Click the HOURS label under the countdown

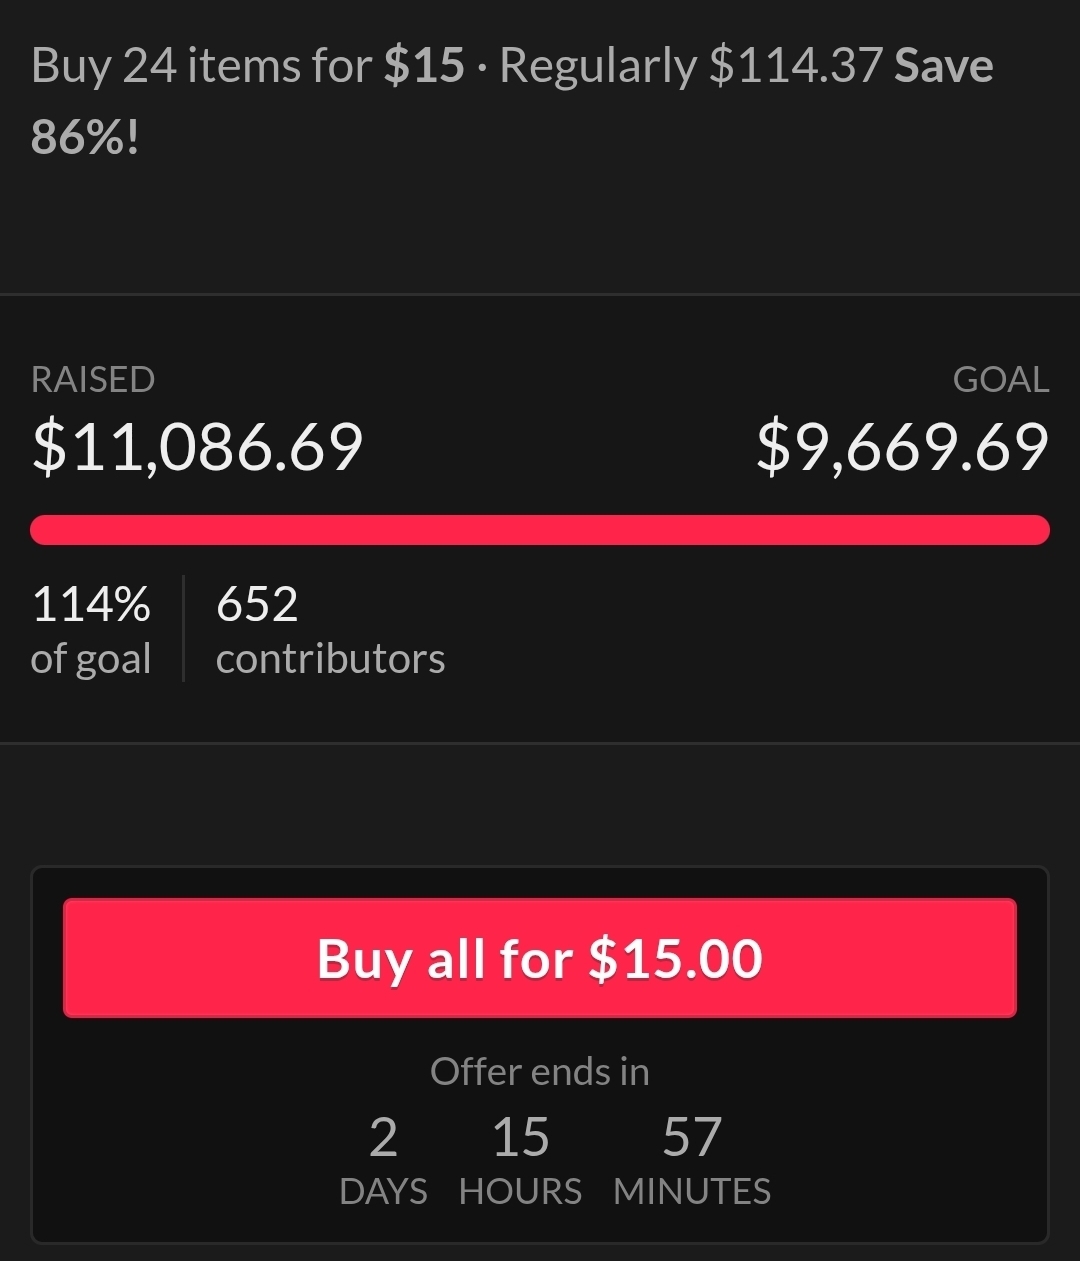coord(520,1192)
